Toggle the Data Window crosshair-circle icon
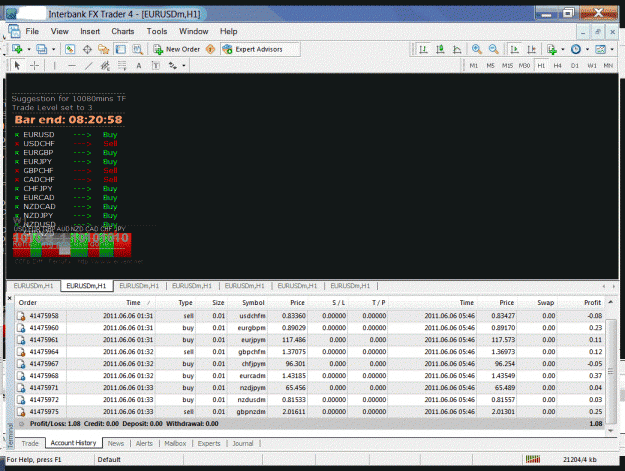Image resolution: width=625 pixels, height=471 pixels. 87,49
